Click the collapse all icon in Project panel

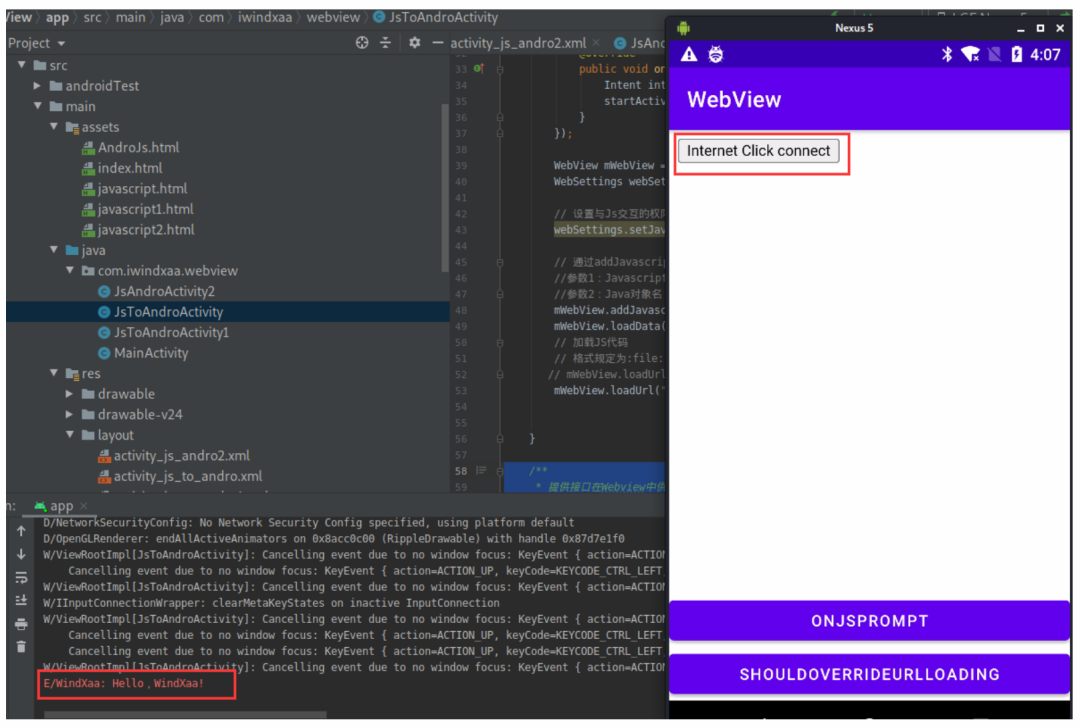click(385, 43)
